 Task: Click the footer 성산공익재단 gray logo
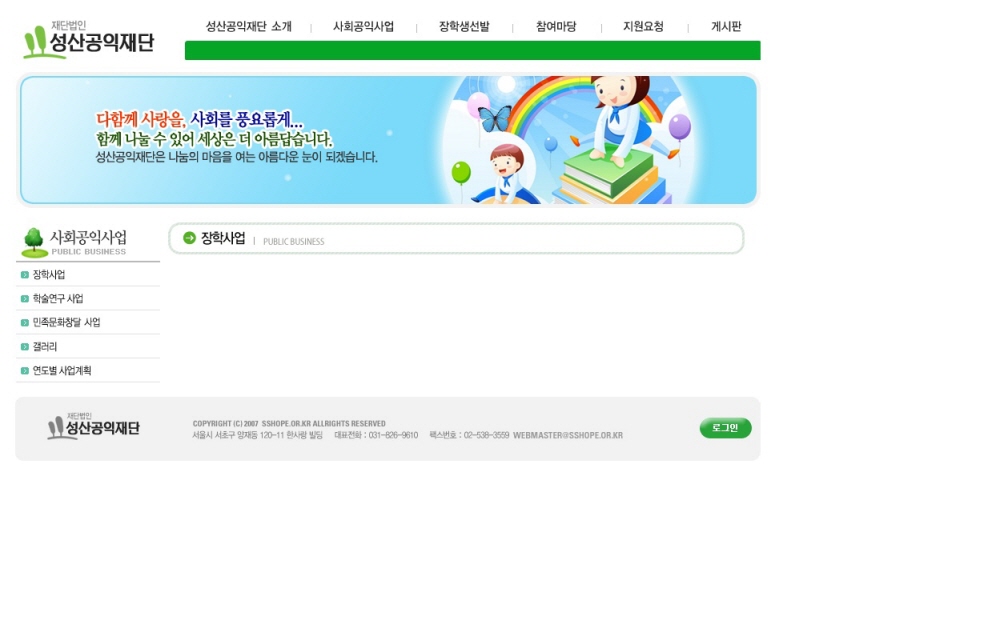tap(93, 426)
